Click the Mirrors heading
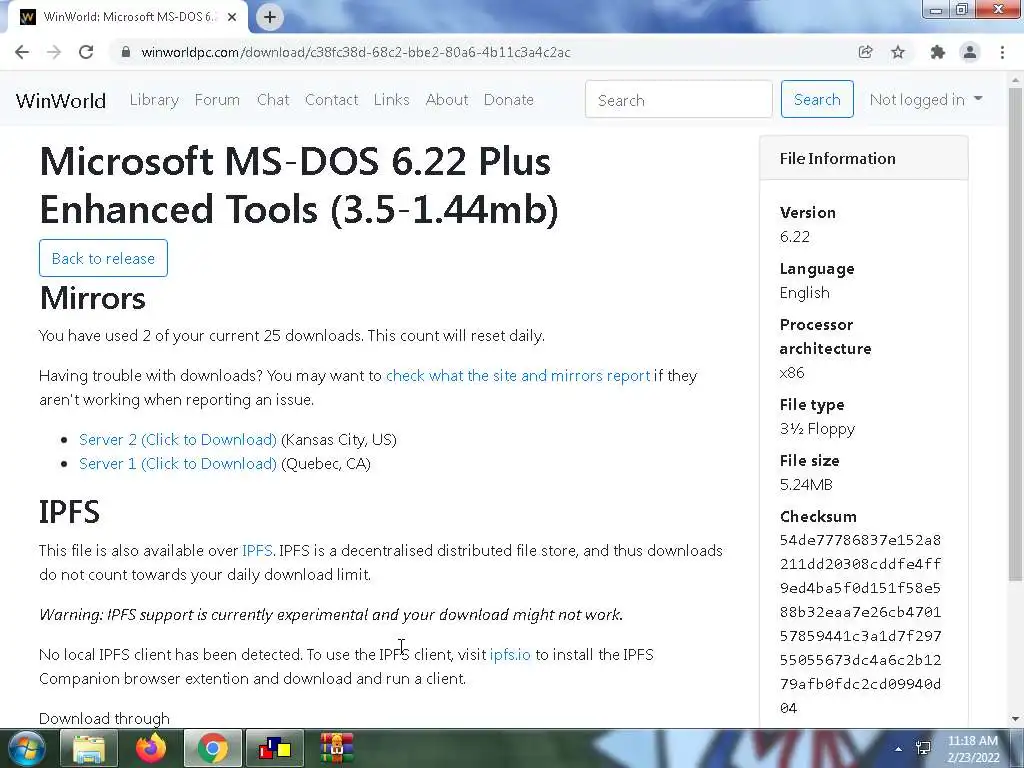The image size is (1024, 768). tap(93, 298)
